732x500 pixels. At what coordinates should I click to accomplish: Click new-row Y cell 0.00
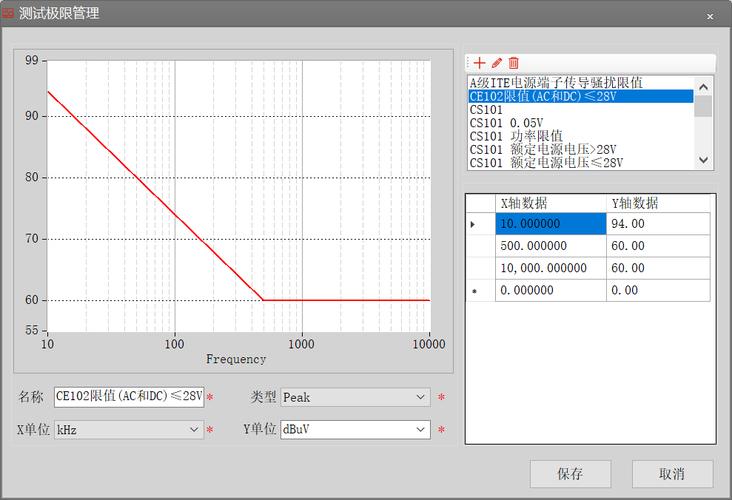click(x=658, y=290)
